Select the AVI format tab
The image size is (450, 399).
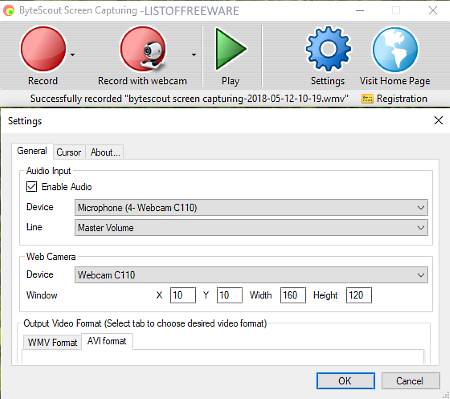[107, 341]
